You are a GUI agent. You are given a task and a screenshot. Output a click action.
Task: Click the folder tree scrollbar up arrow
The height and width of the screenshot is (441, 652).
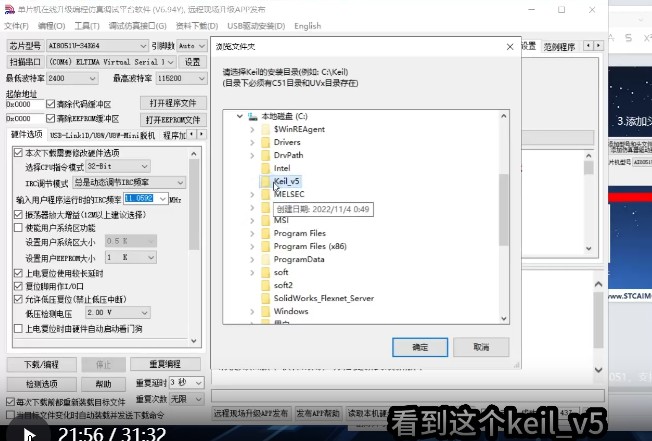coord(504,116)
